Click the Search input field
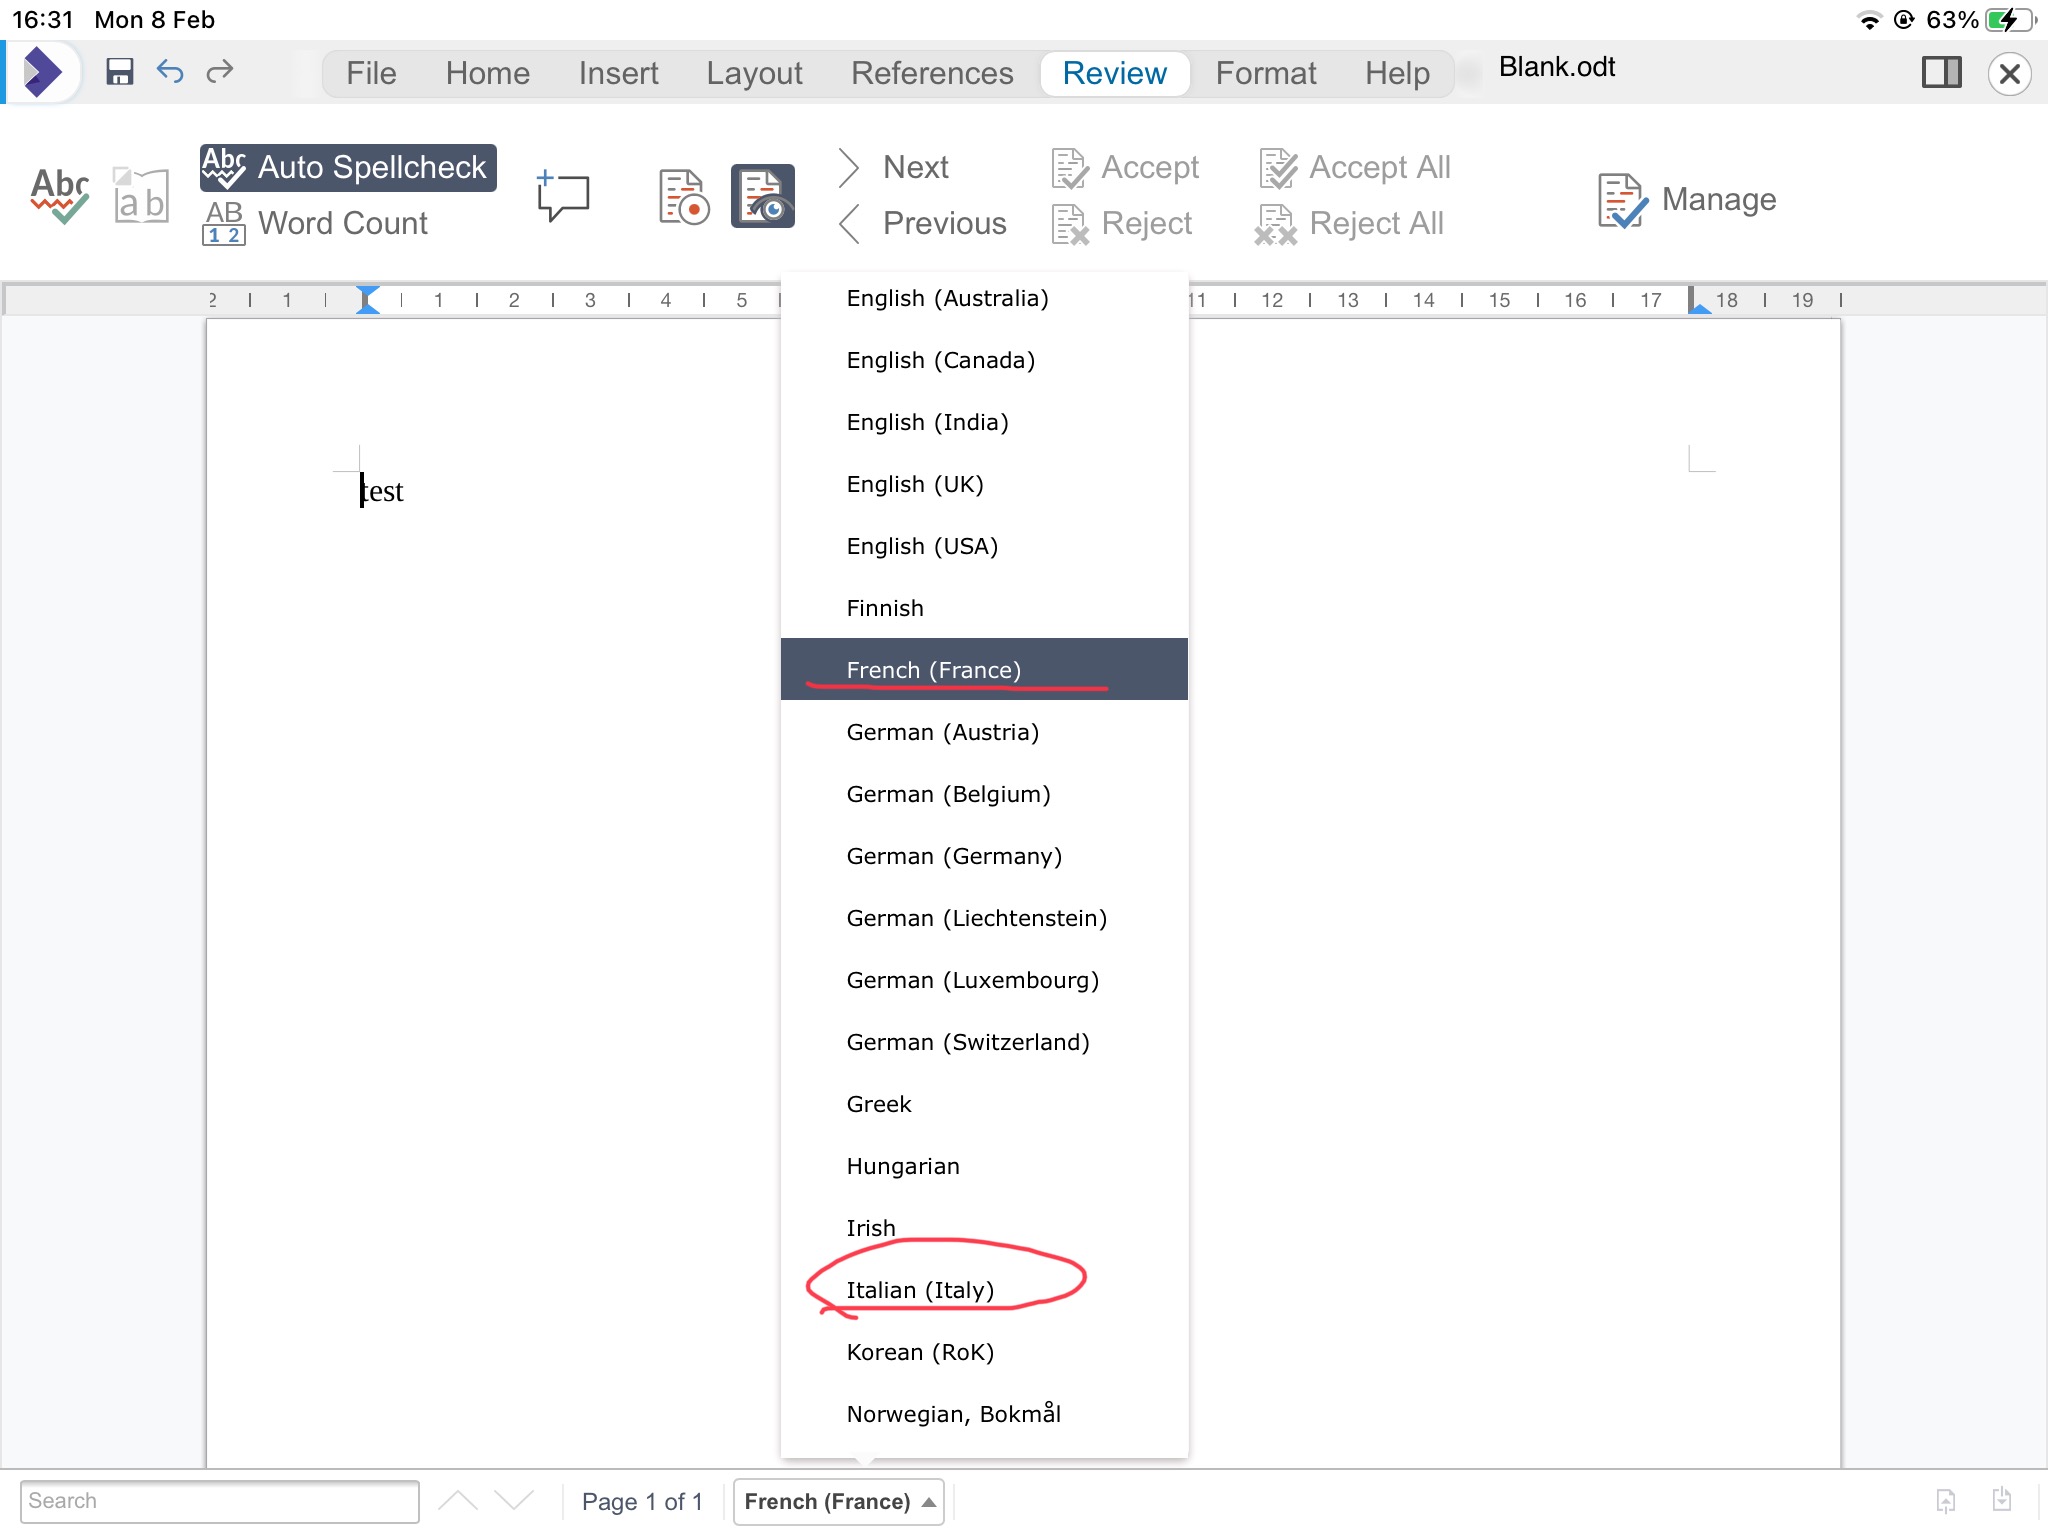Screen dimensions: 2048x1536 219,1501
